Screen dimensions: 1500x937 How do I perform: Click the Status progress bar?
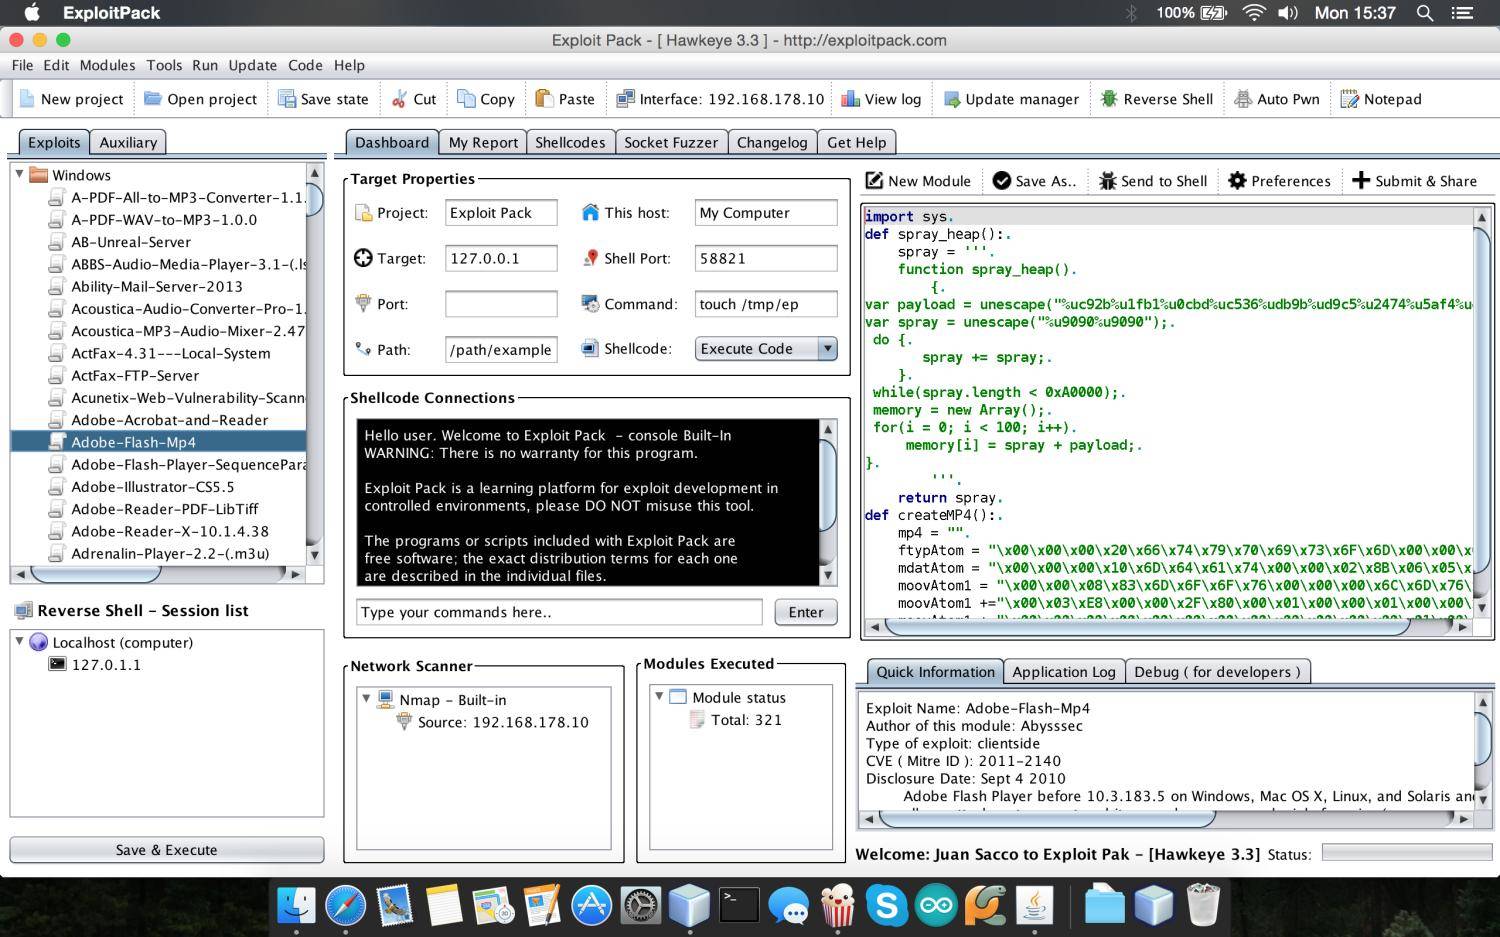pos(1411,854)
